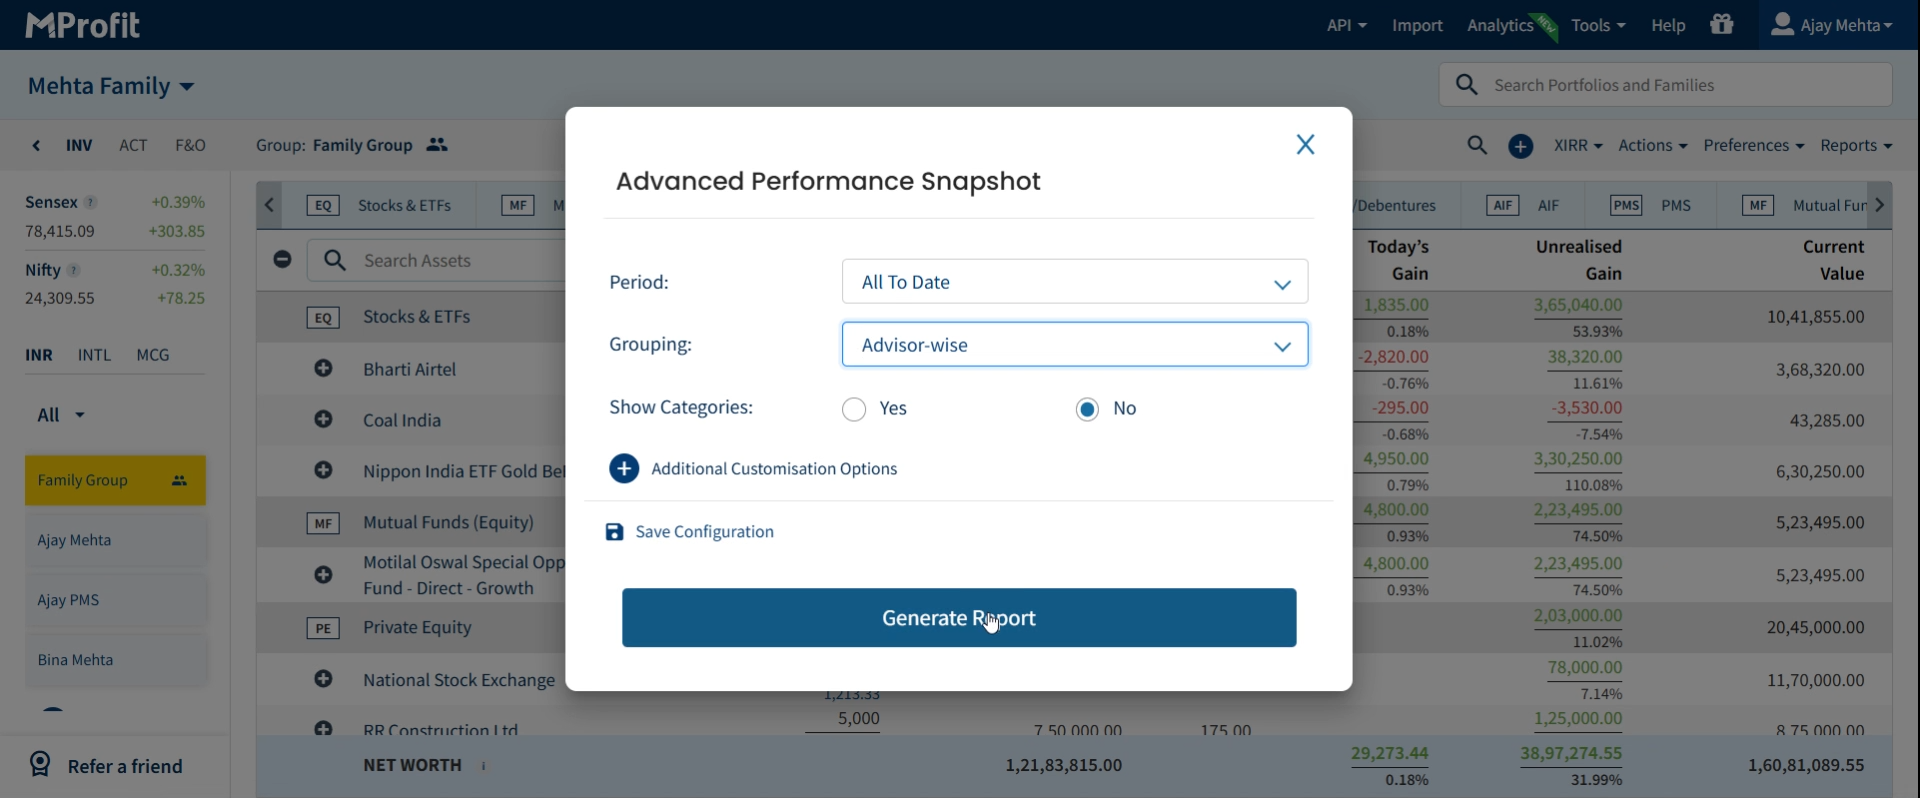
Task: Click the gift box icon
Action: [x=1722, y=24]
